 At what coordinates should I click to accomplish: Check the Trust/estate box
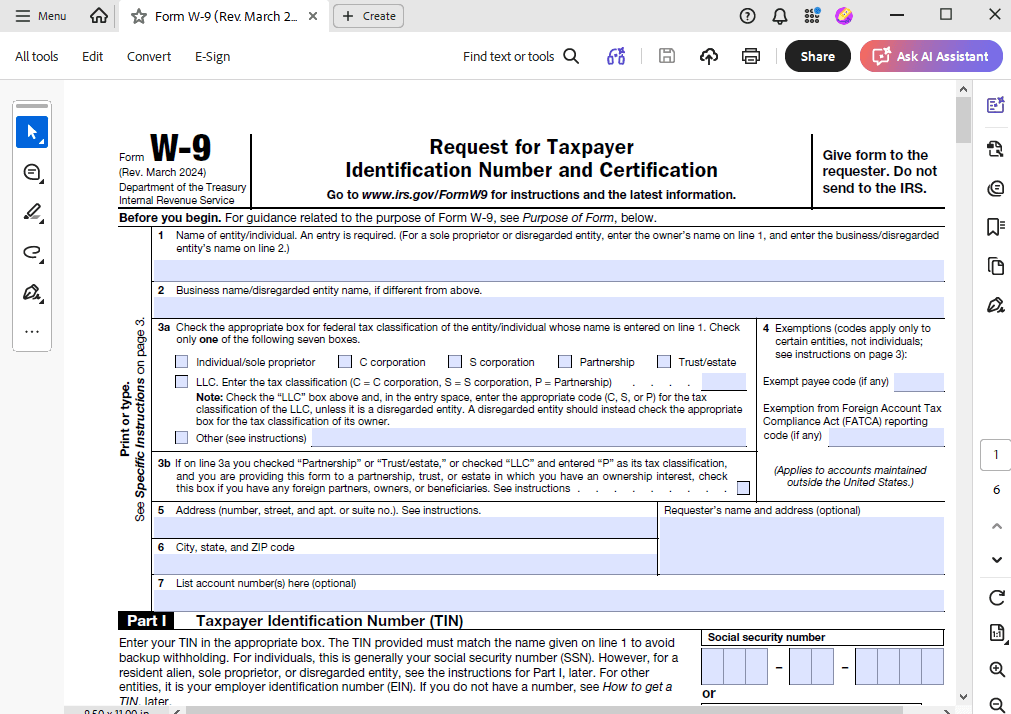click(664, 362)
